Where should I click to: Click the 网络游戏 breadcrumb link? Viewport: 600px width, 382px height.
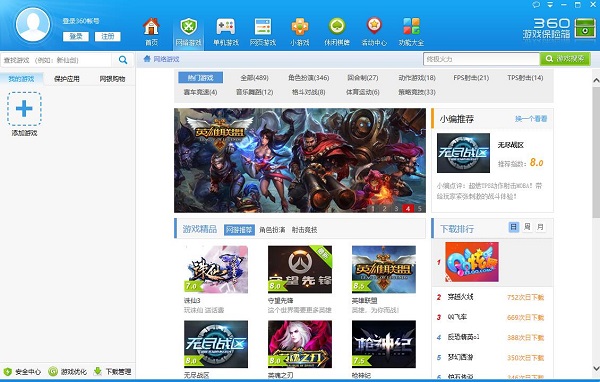point(166,59)
